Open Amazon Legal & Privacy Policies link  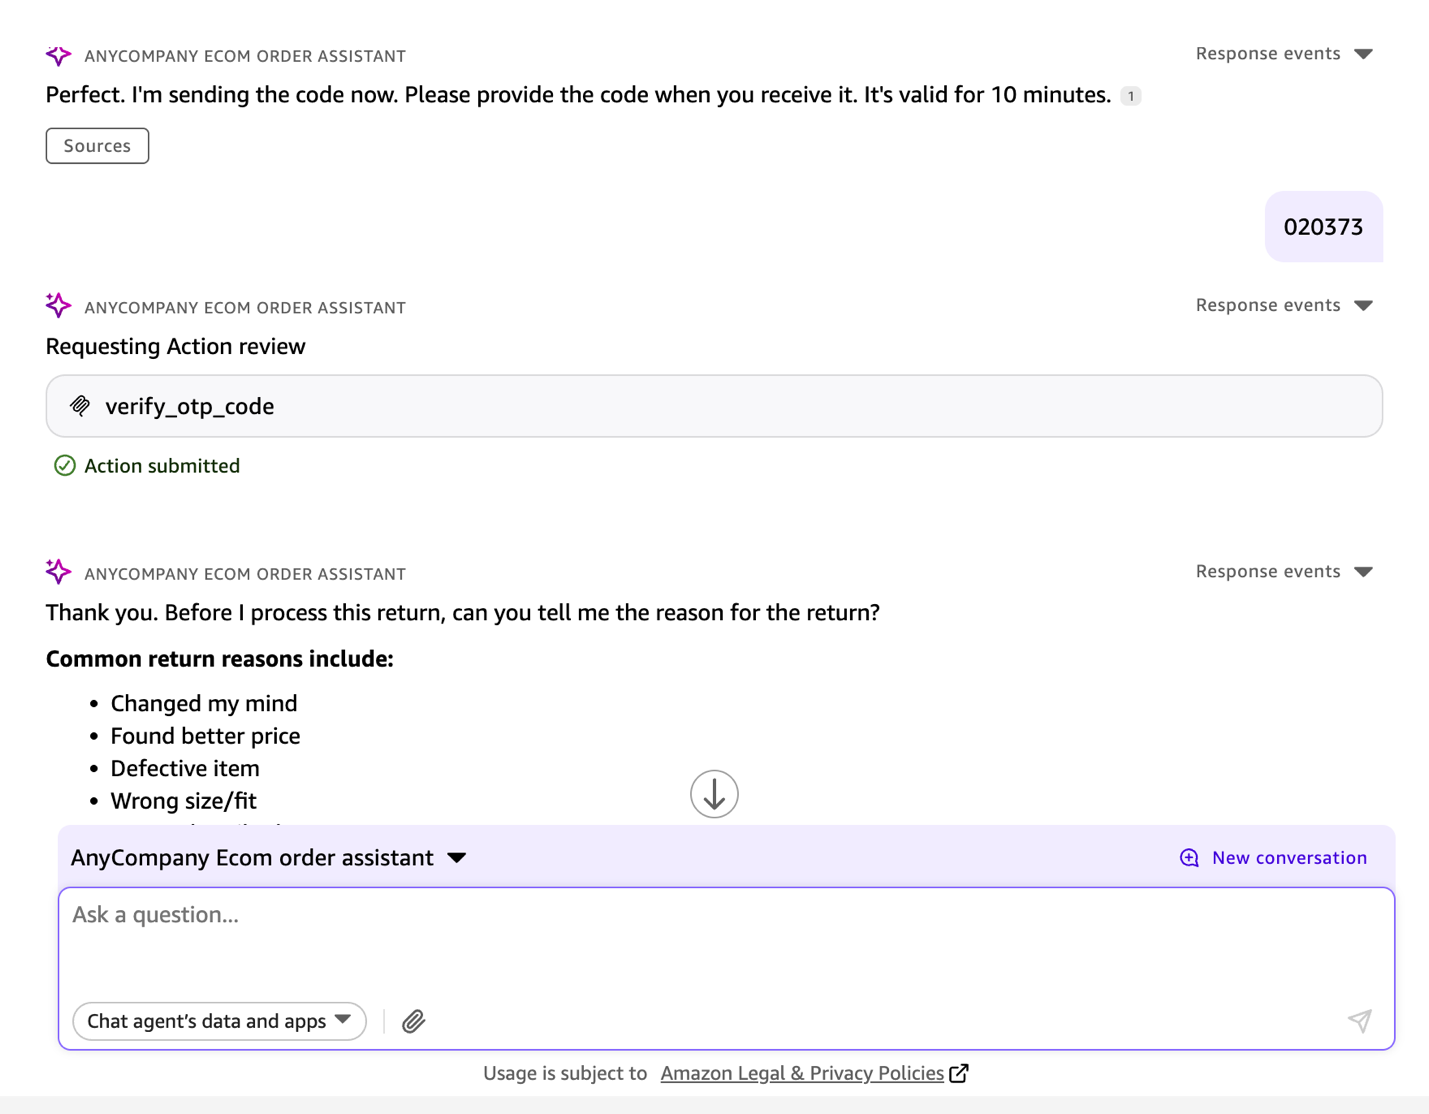[802, 1073]
